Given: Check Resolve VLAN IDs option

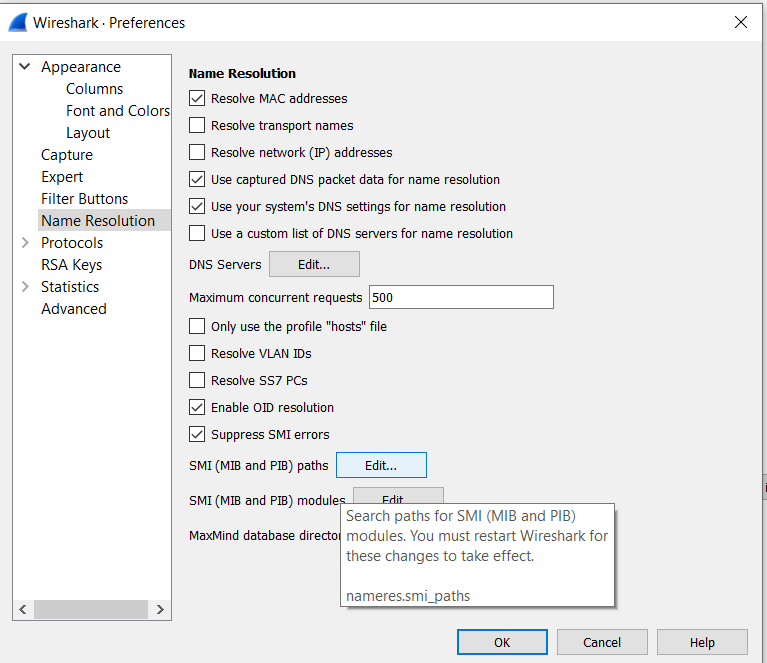Looking at the screenshot, I should [x=197, y=354].
